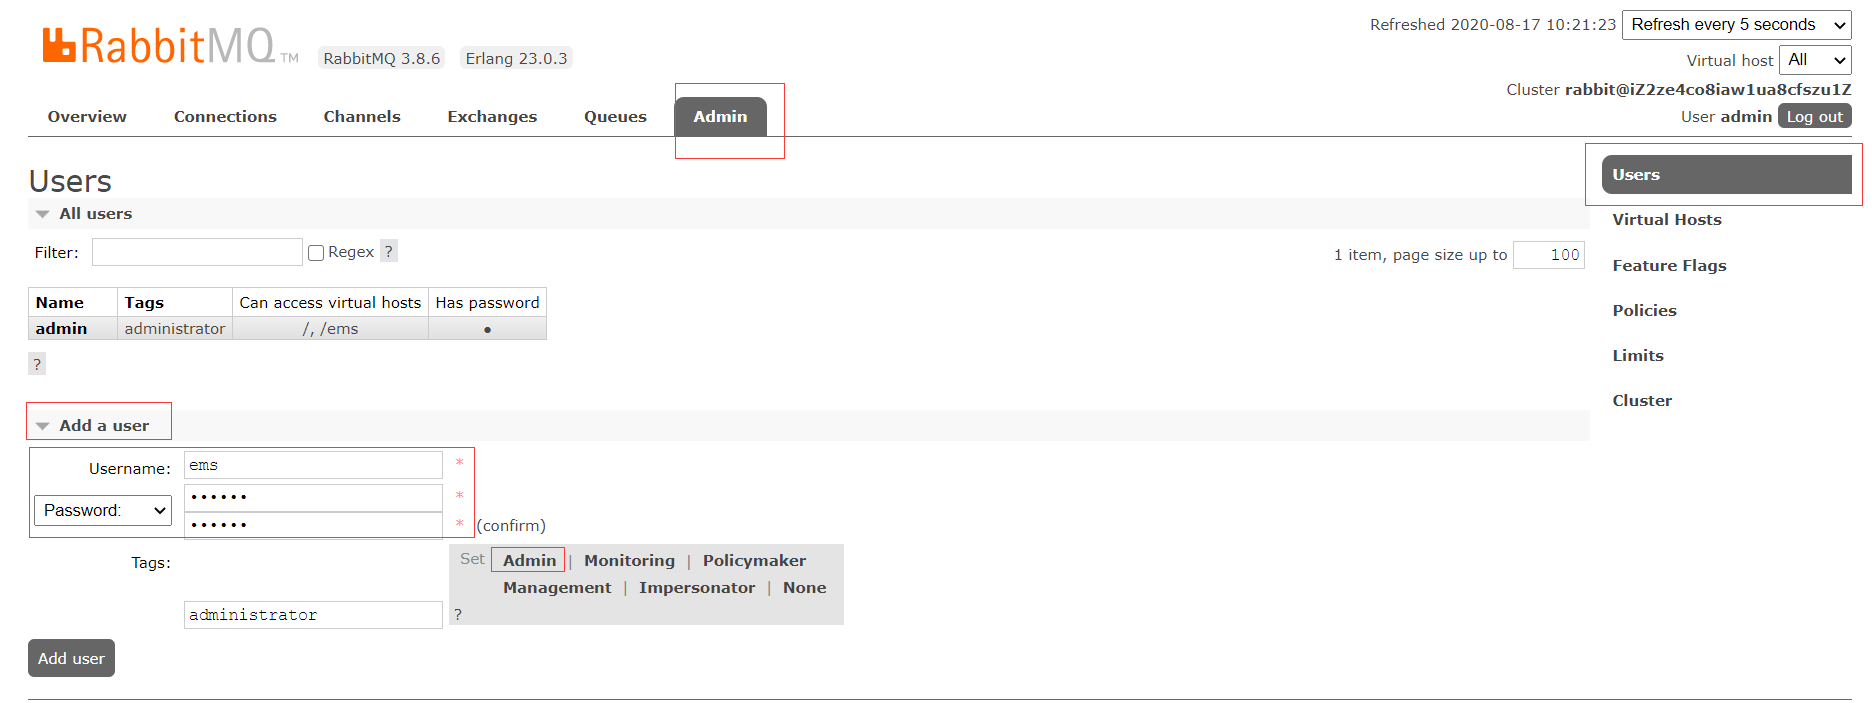This screenshot has height=703, width=1872.
Task: Click the Filter input field
Action: coord(197,252)
